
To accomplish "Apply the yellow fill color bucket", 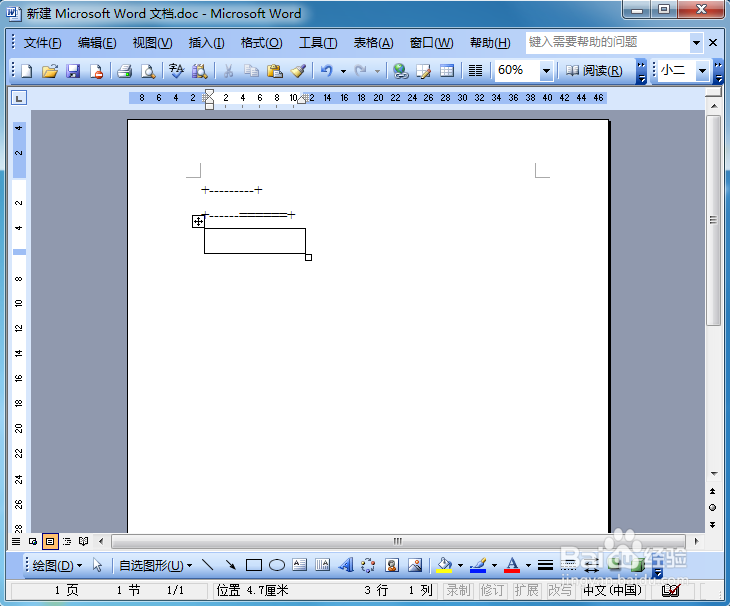I will (x=445, y=565).
